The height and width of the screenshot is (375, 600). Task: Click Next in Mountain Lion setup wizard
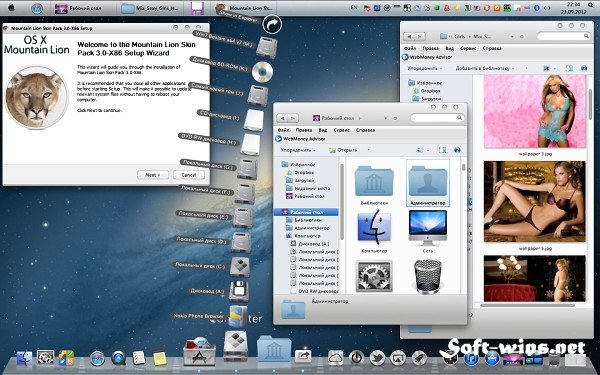coord(153,175)
